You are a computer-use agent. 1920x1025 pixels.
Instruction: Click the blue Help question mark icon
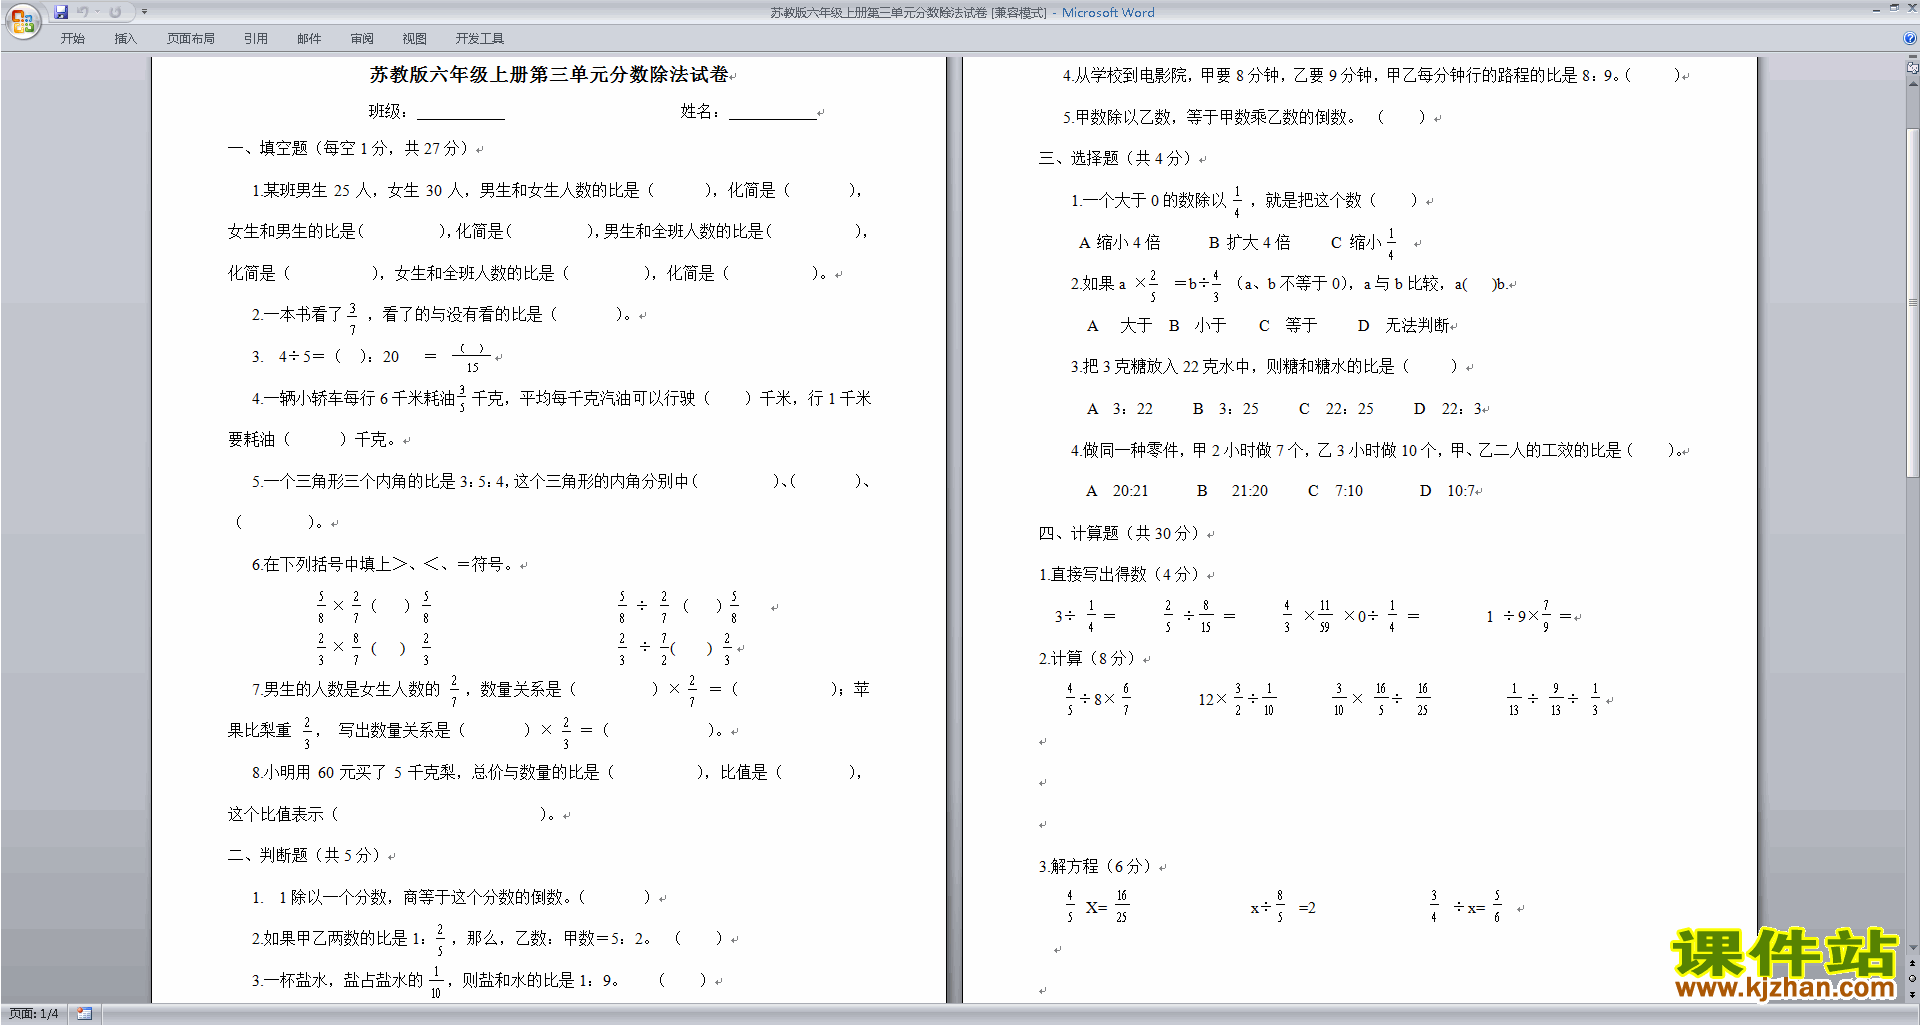coord(1910,38)
